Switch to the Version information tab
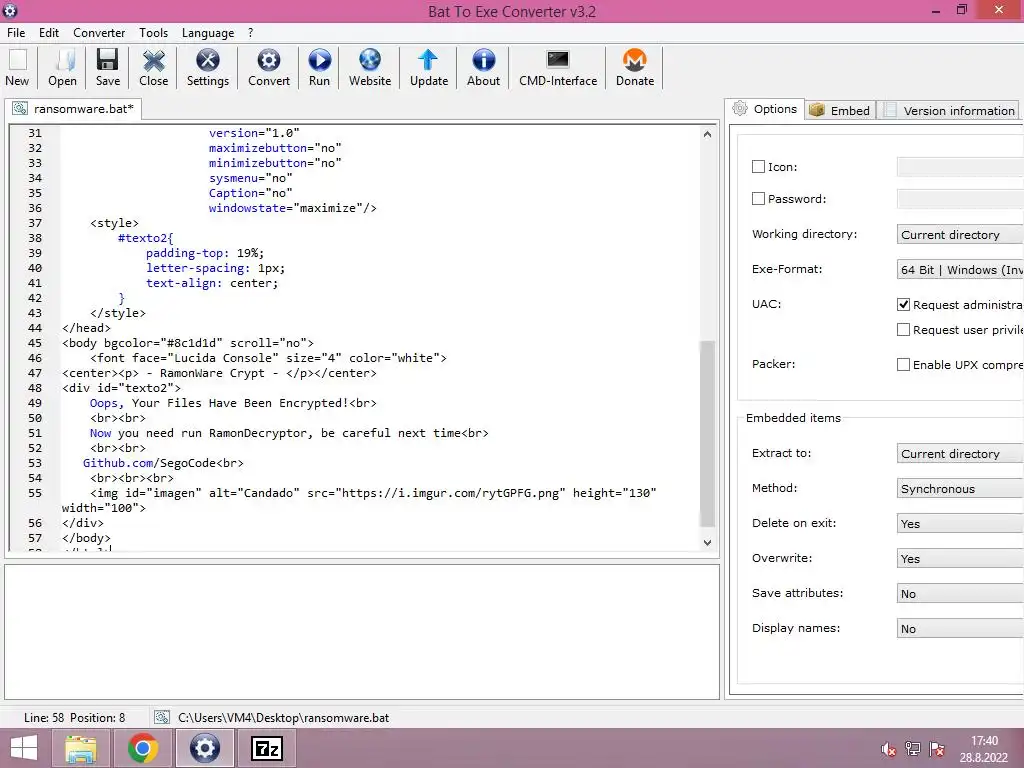The height and width of the screenshot is (768, 1024). pos(950,110)
